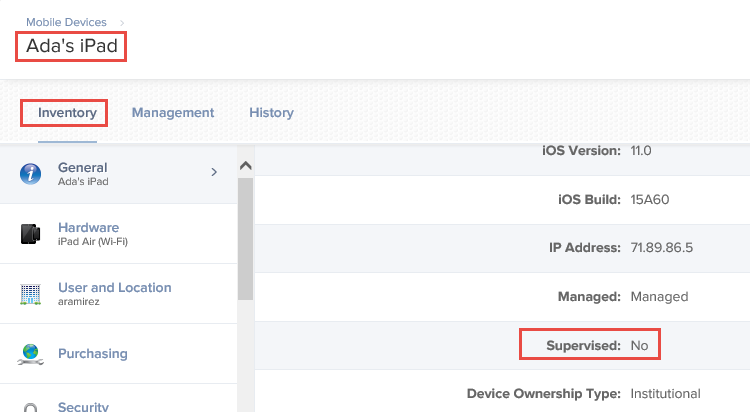The height and width of the screenshot is (412, 750).
Task: Click the sidebar scrollbar thumb
Action: [245, 239]
